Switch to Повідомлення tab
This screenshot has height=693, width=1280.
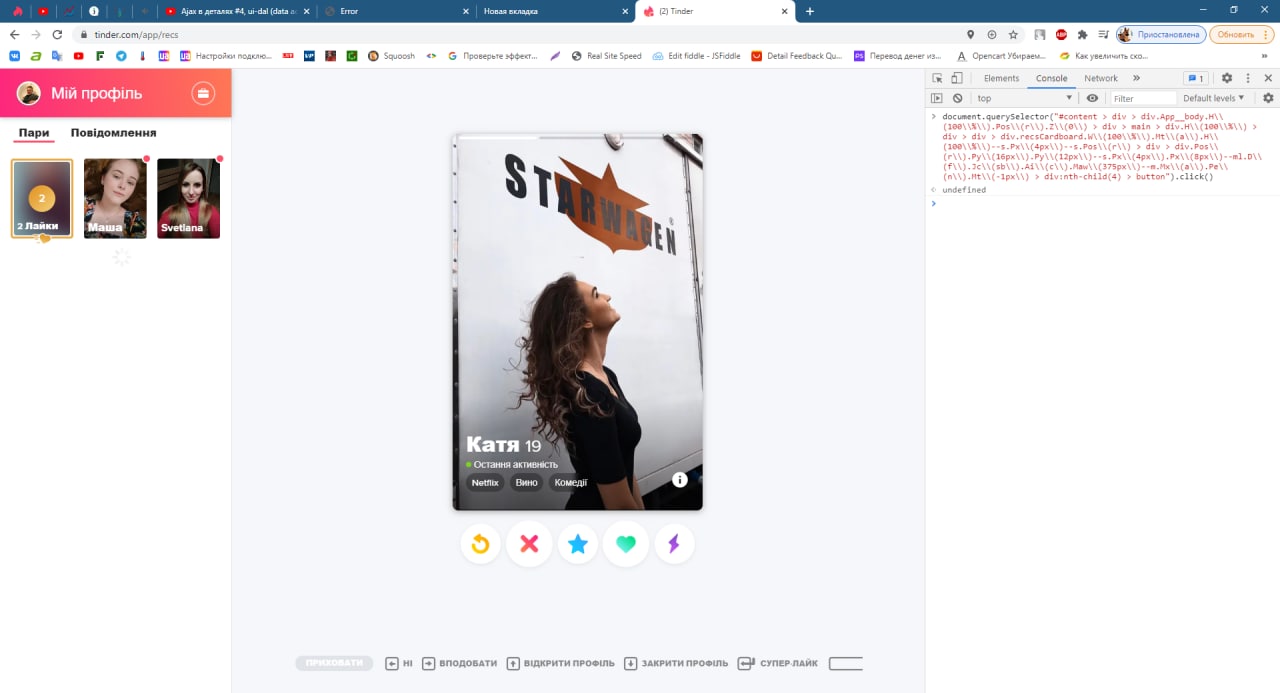[113, 132]
